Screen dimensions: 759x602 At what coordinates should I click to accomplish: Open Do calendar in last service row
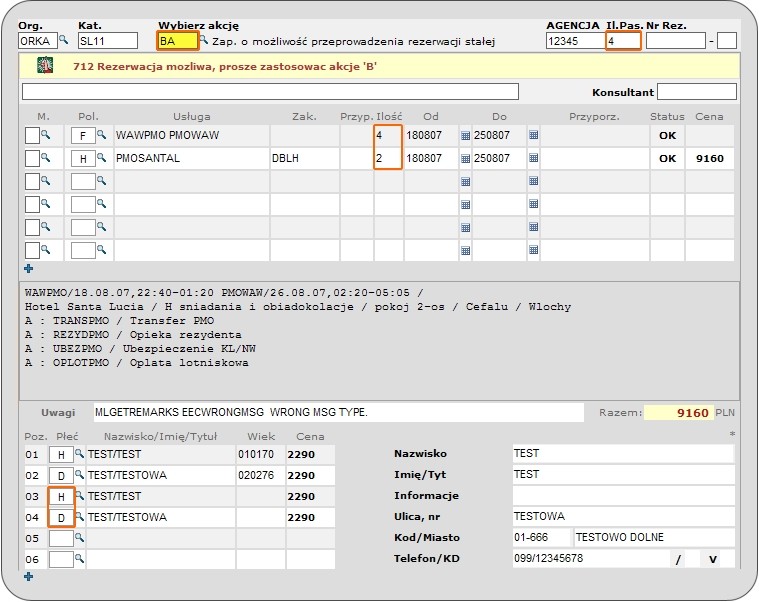pyautogui.click(x=533, y=250)
